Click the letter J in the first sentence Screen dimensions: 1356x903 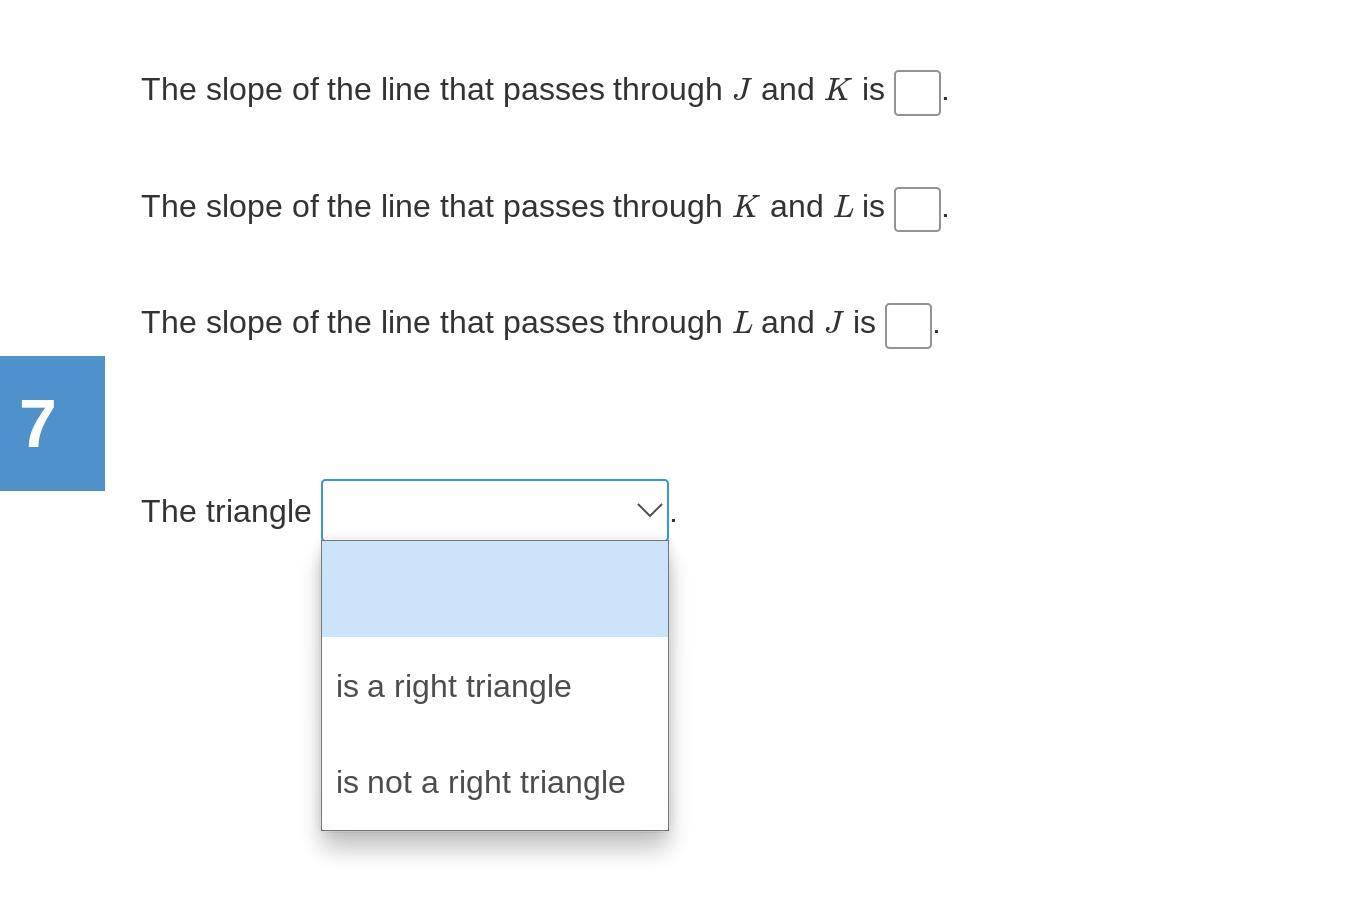pyautogui.click(x=742, y=90)
